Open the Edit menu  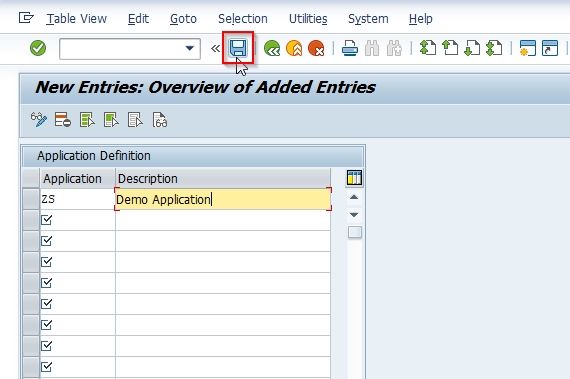(138, 19)
